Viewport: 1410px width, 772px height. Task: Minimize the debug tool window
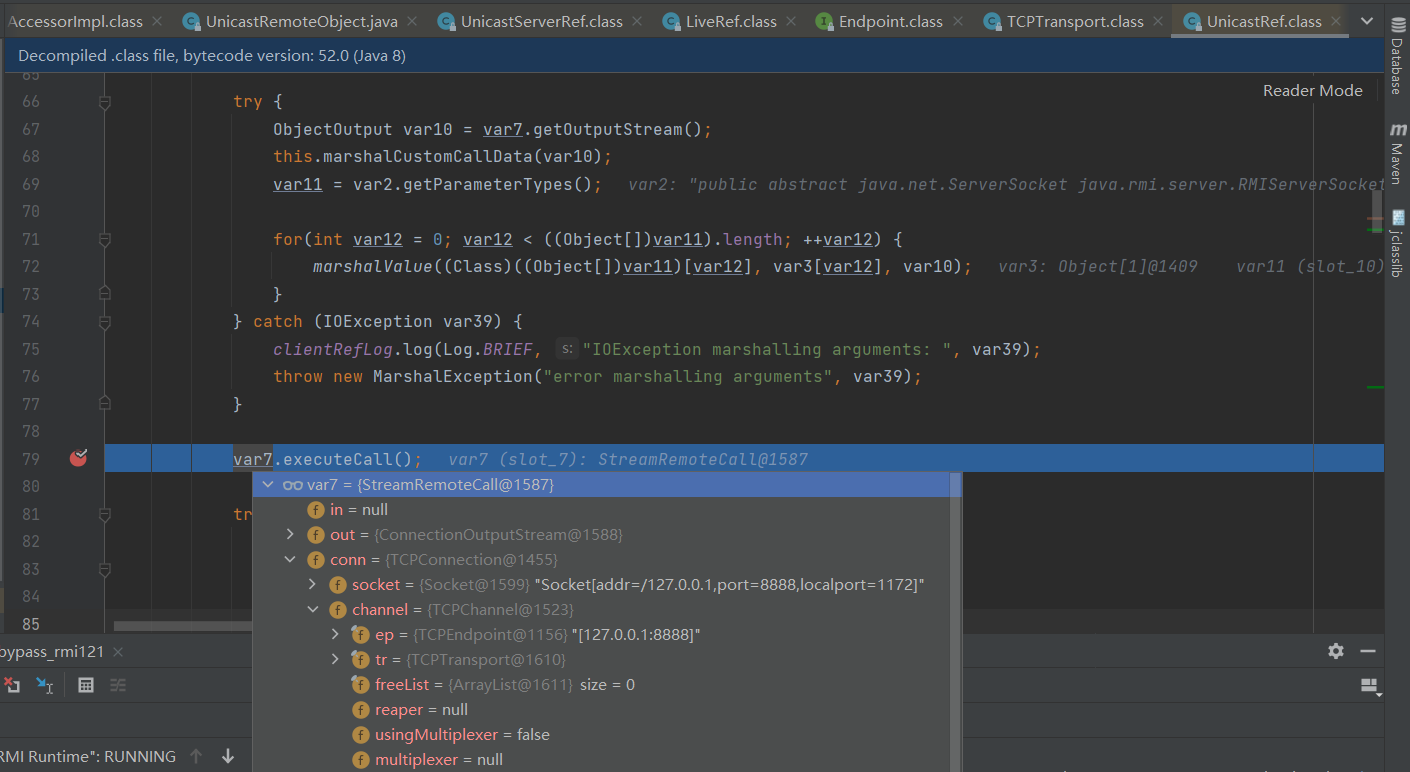(1368, 651)
